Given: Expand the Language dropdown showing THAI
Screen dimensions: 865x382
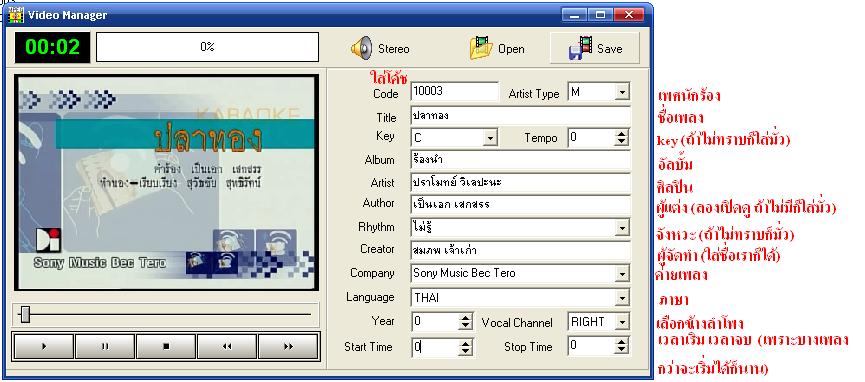Looking at the screenshot, I should [622, 298].
